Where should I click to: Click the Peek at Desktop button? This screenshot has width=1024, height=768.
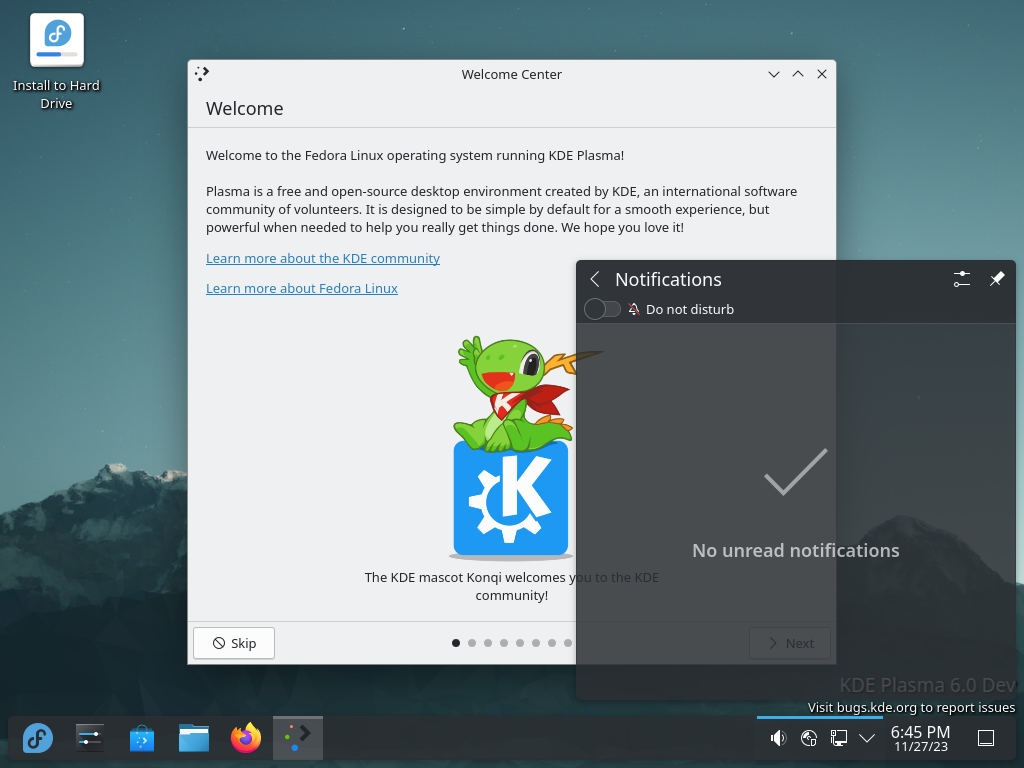click(985, 738)
